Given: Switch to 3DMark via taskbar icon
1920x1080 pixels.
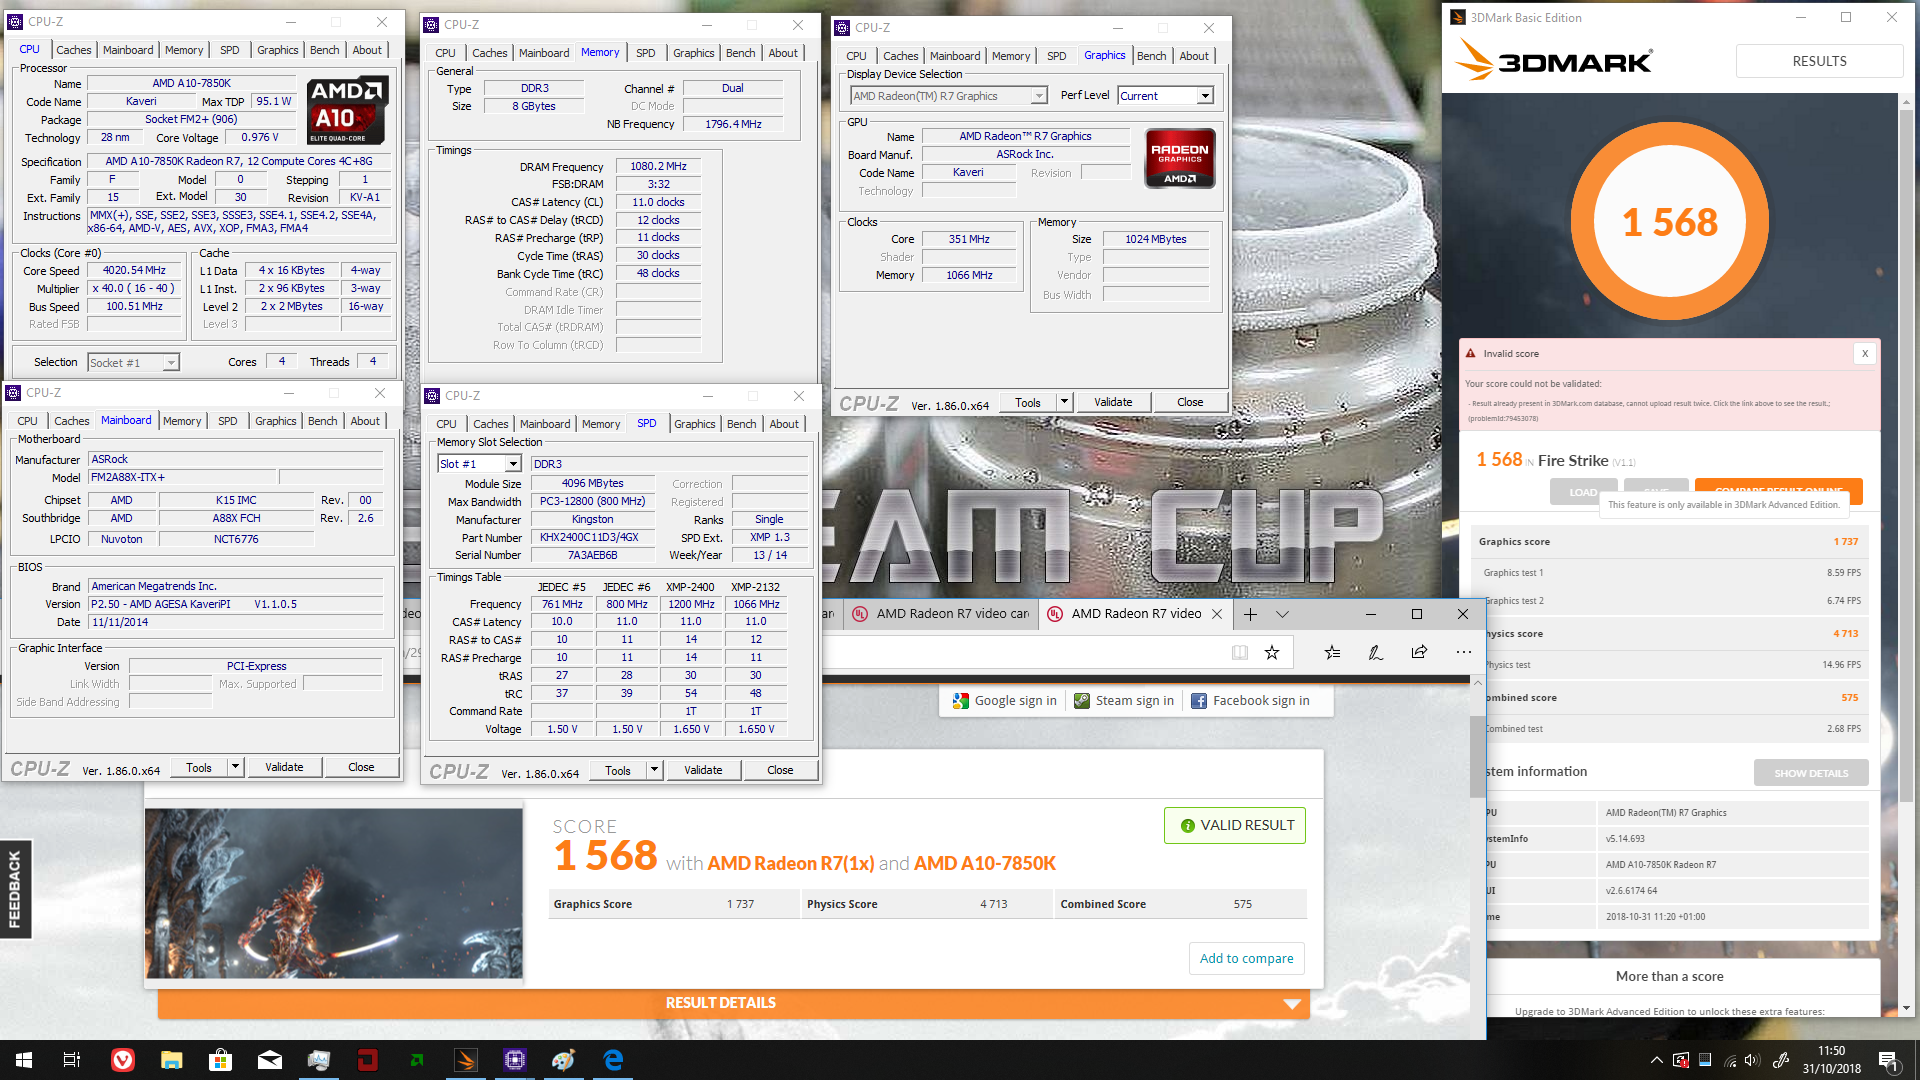Looking at the screenshot, I should [x=466, y=1060].
